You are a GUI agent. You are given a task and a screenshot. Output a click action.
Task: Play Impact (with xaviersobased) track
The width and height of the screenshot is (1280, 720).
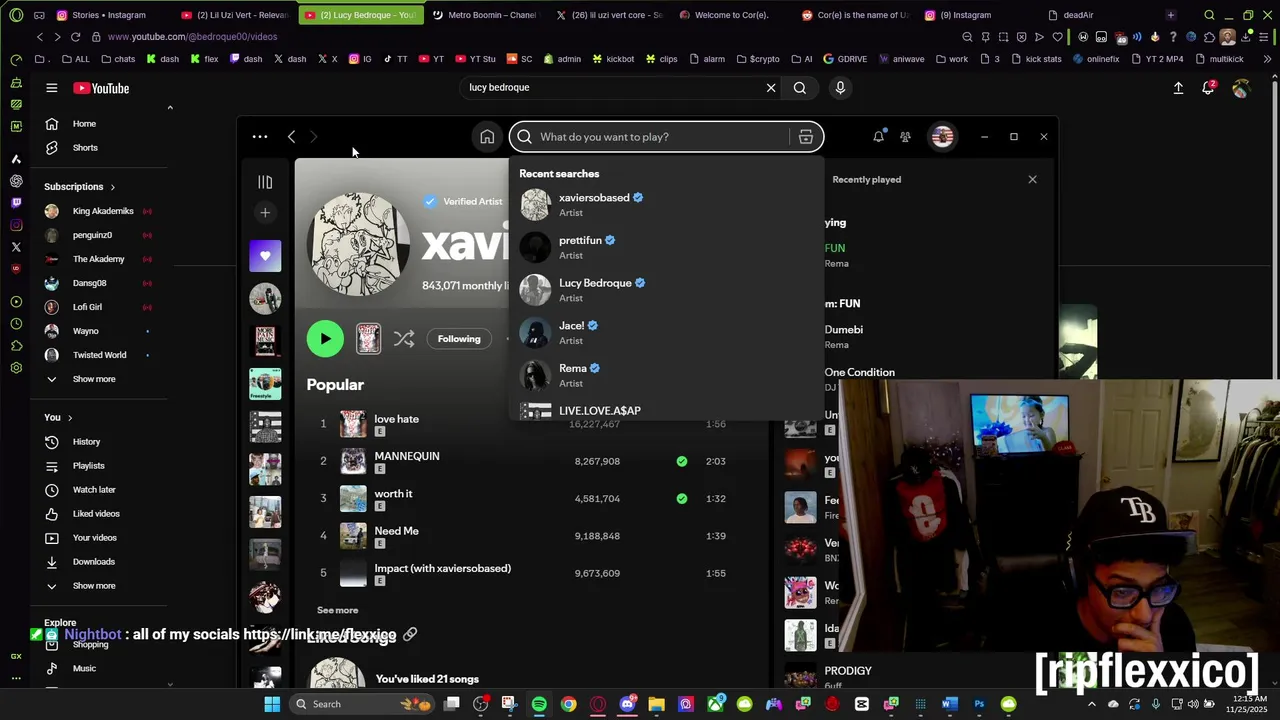(442, 568)
